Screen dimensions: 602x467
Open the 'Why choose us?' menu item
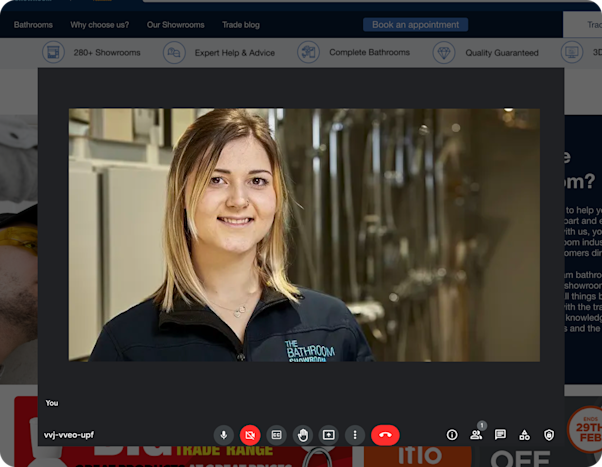click(99, 25)
